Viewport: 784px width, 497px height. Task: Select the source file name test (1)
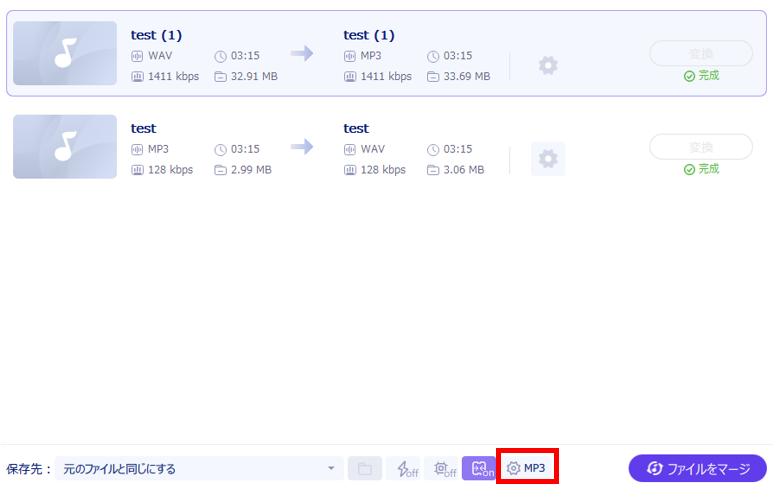[x=156, y=35]
